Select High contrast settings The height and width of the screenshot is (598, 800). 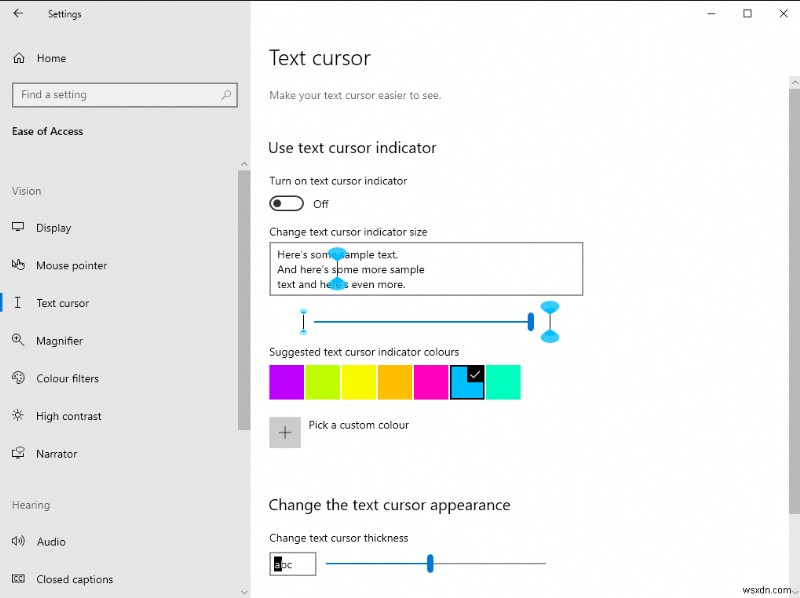coord(71,416)
